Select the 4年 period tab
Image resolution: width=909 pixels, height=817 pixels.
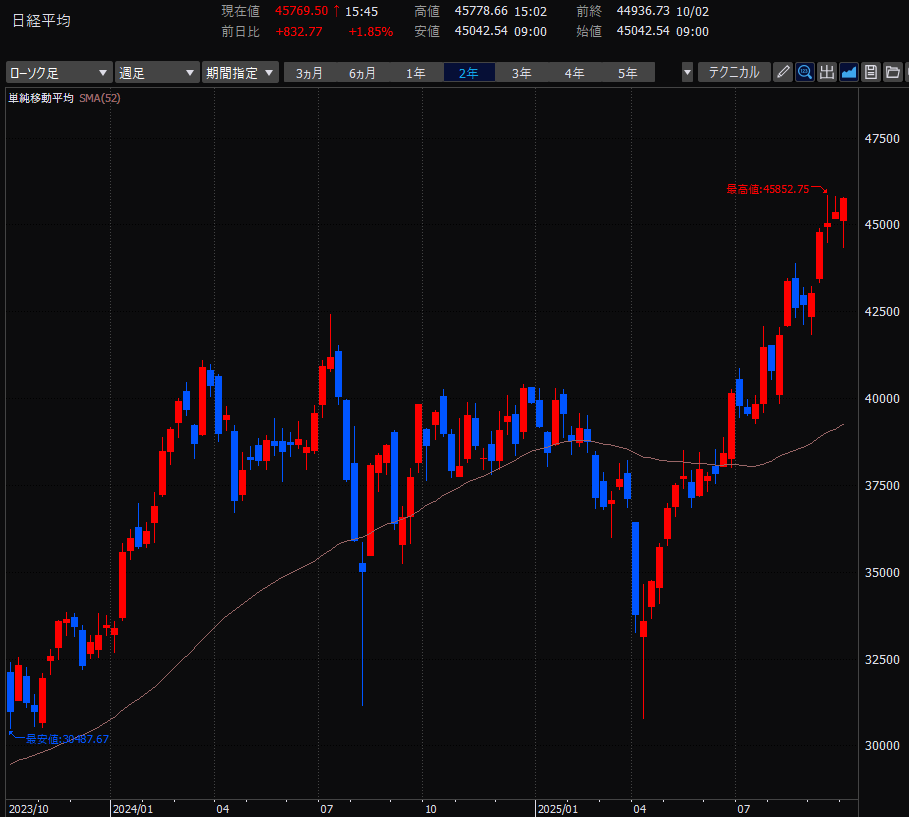[x=575, y=73]
